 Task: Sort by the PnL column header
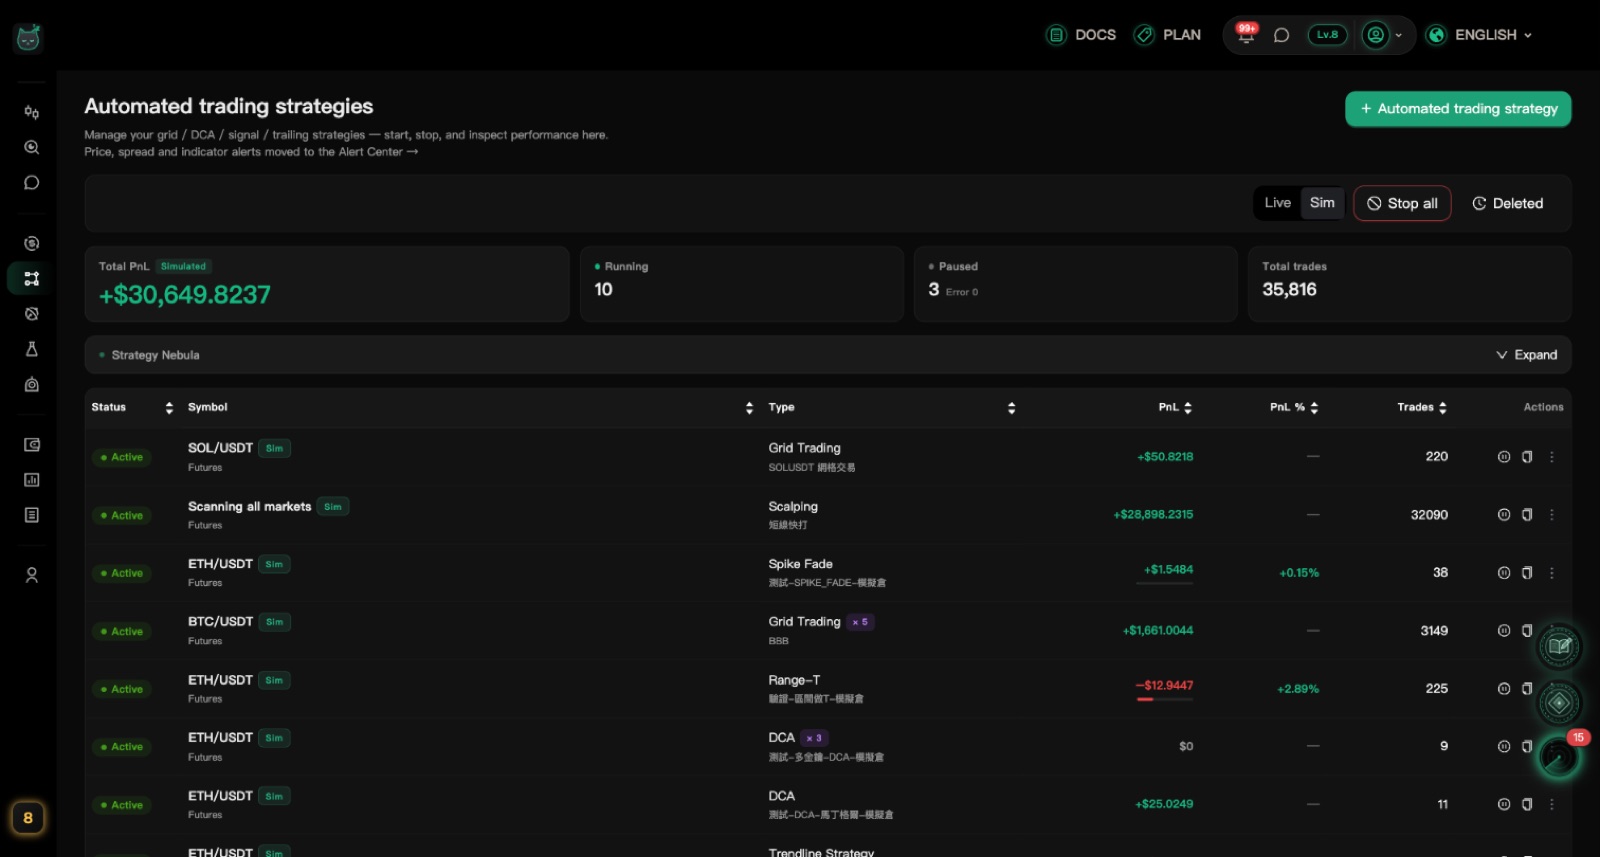click(x=1175, y=407)
